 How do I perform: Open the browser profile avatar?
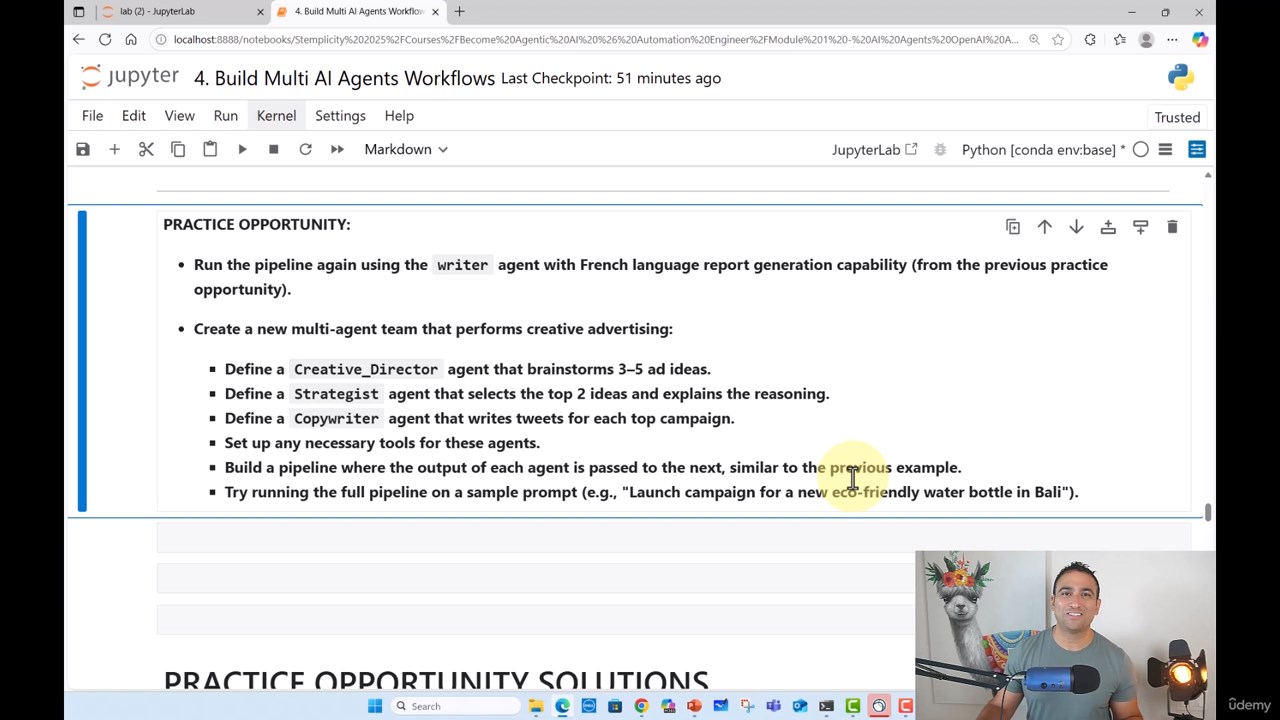(x=1147, y=40)
